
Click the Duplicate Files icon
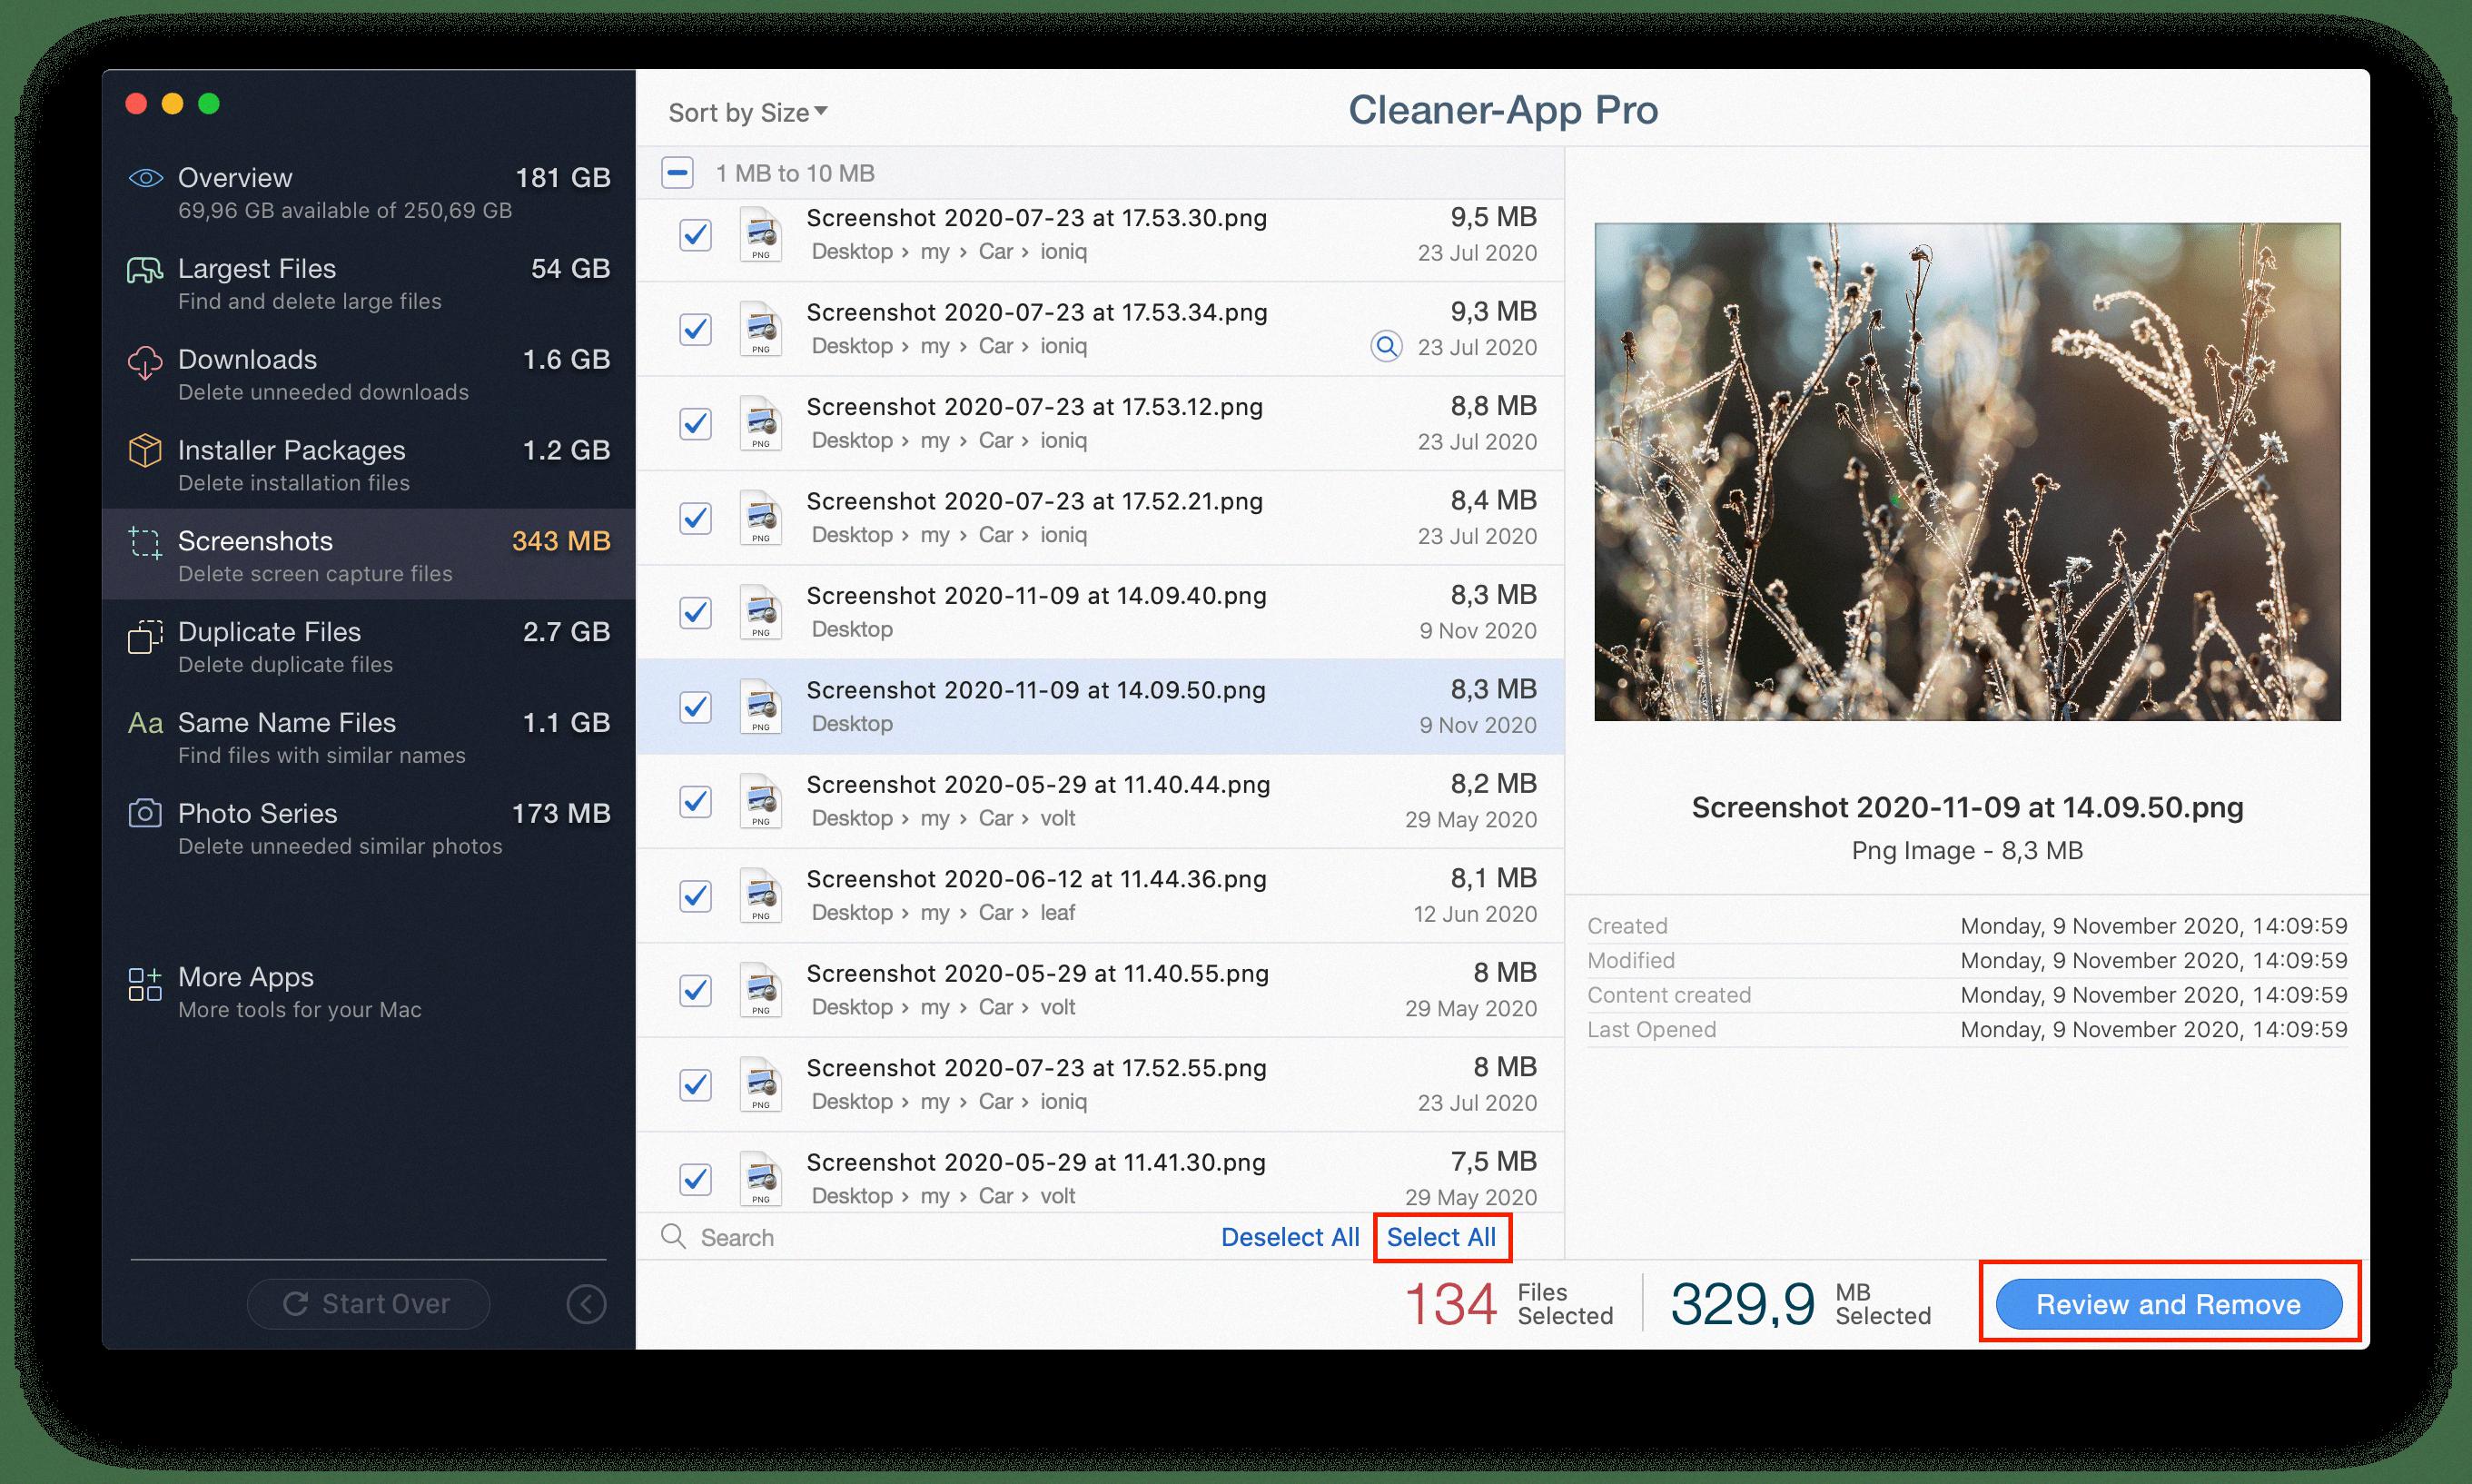pyautogui.click(x=145, y=636)
